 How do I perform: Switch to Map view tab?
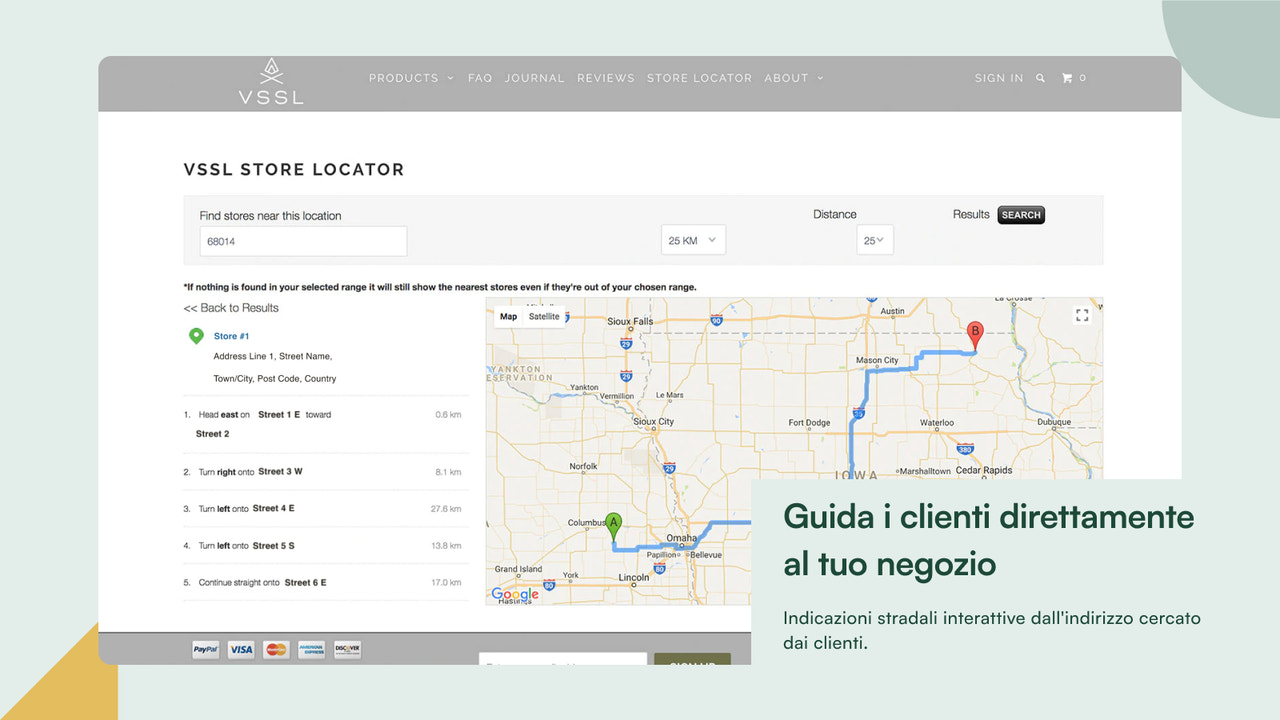tap(508, 316)
